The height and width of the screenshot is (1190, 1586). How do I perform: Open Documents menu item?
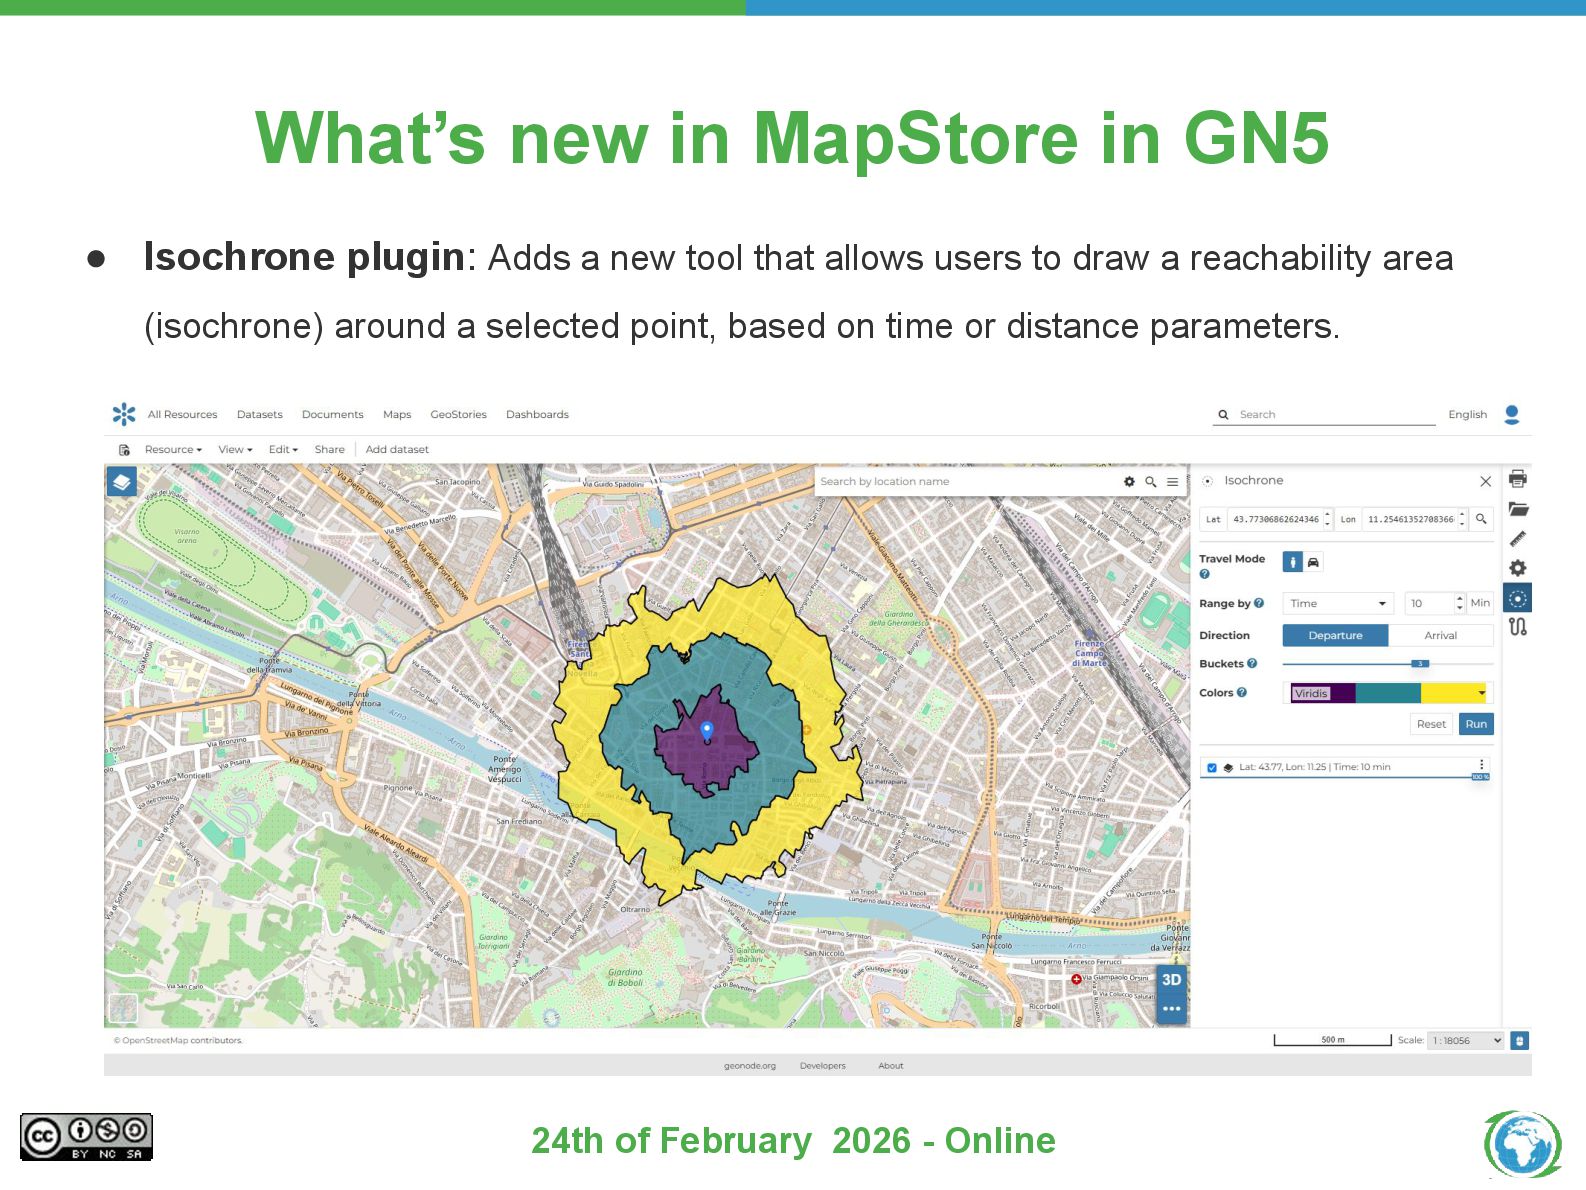pos(332,415)
